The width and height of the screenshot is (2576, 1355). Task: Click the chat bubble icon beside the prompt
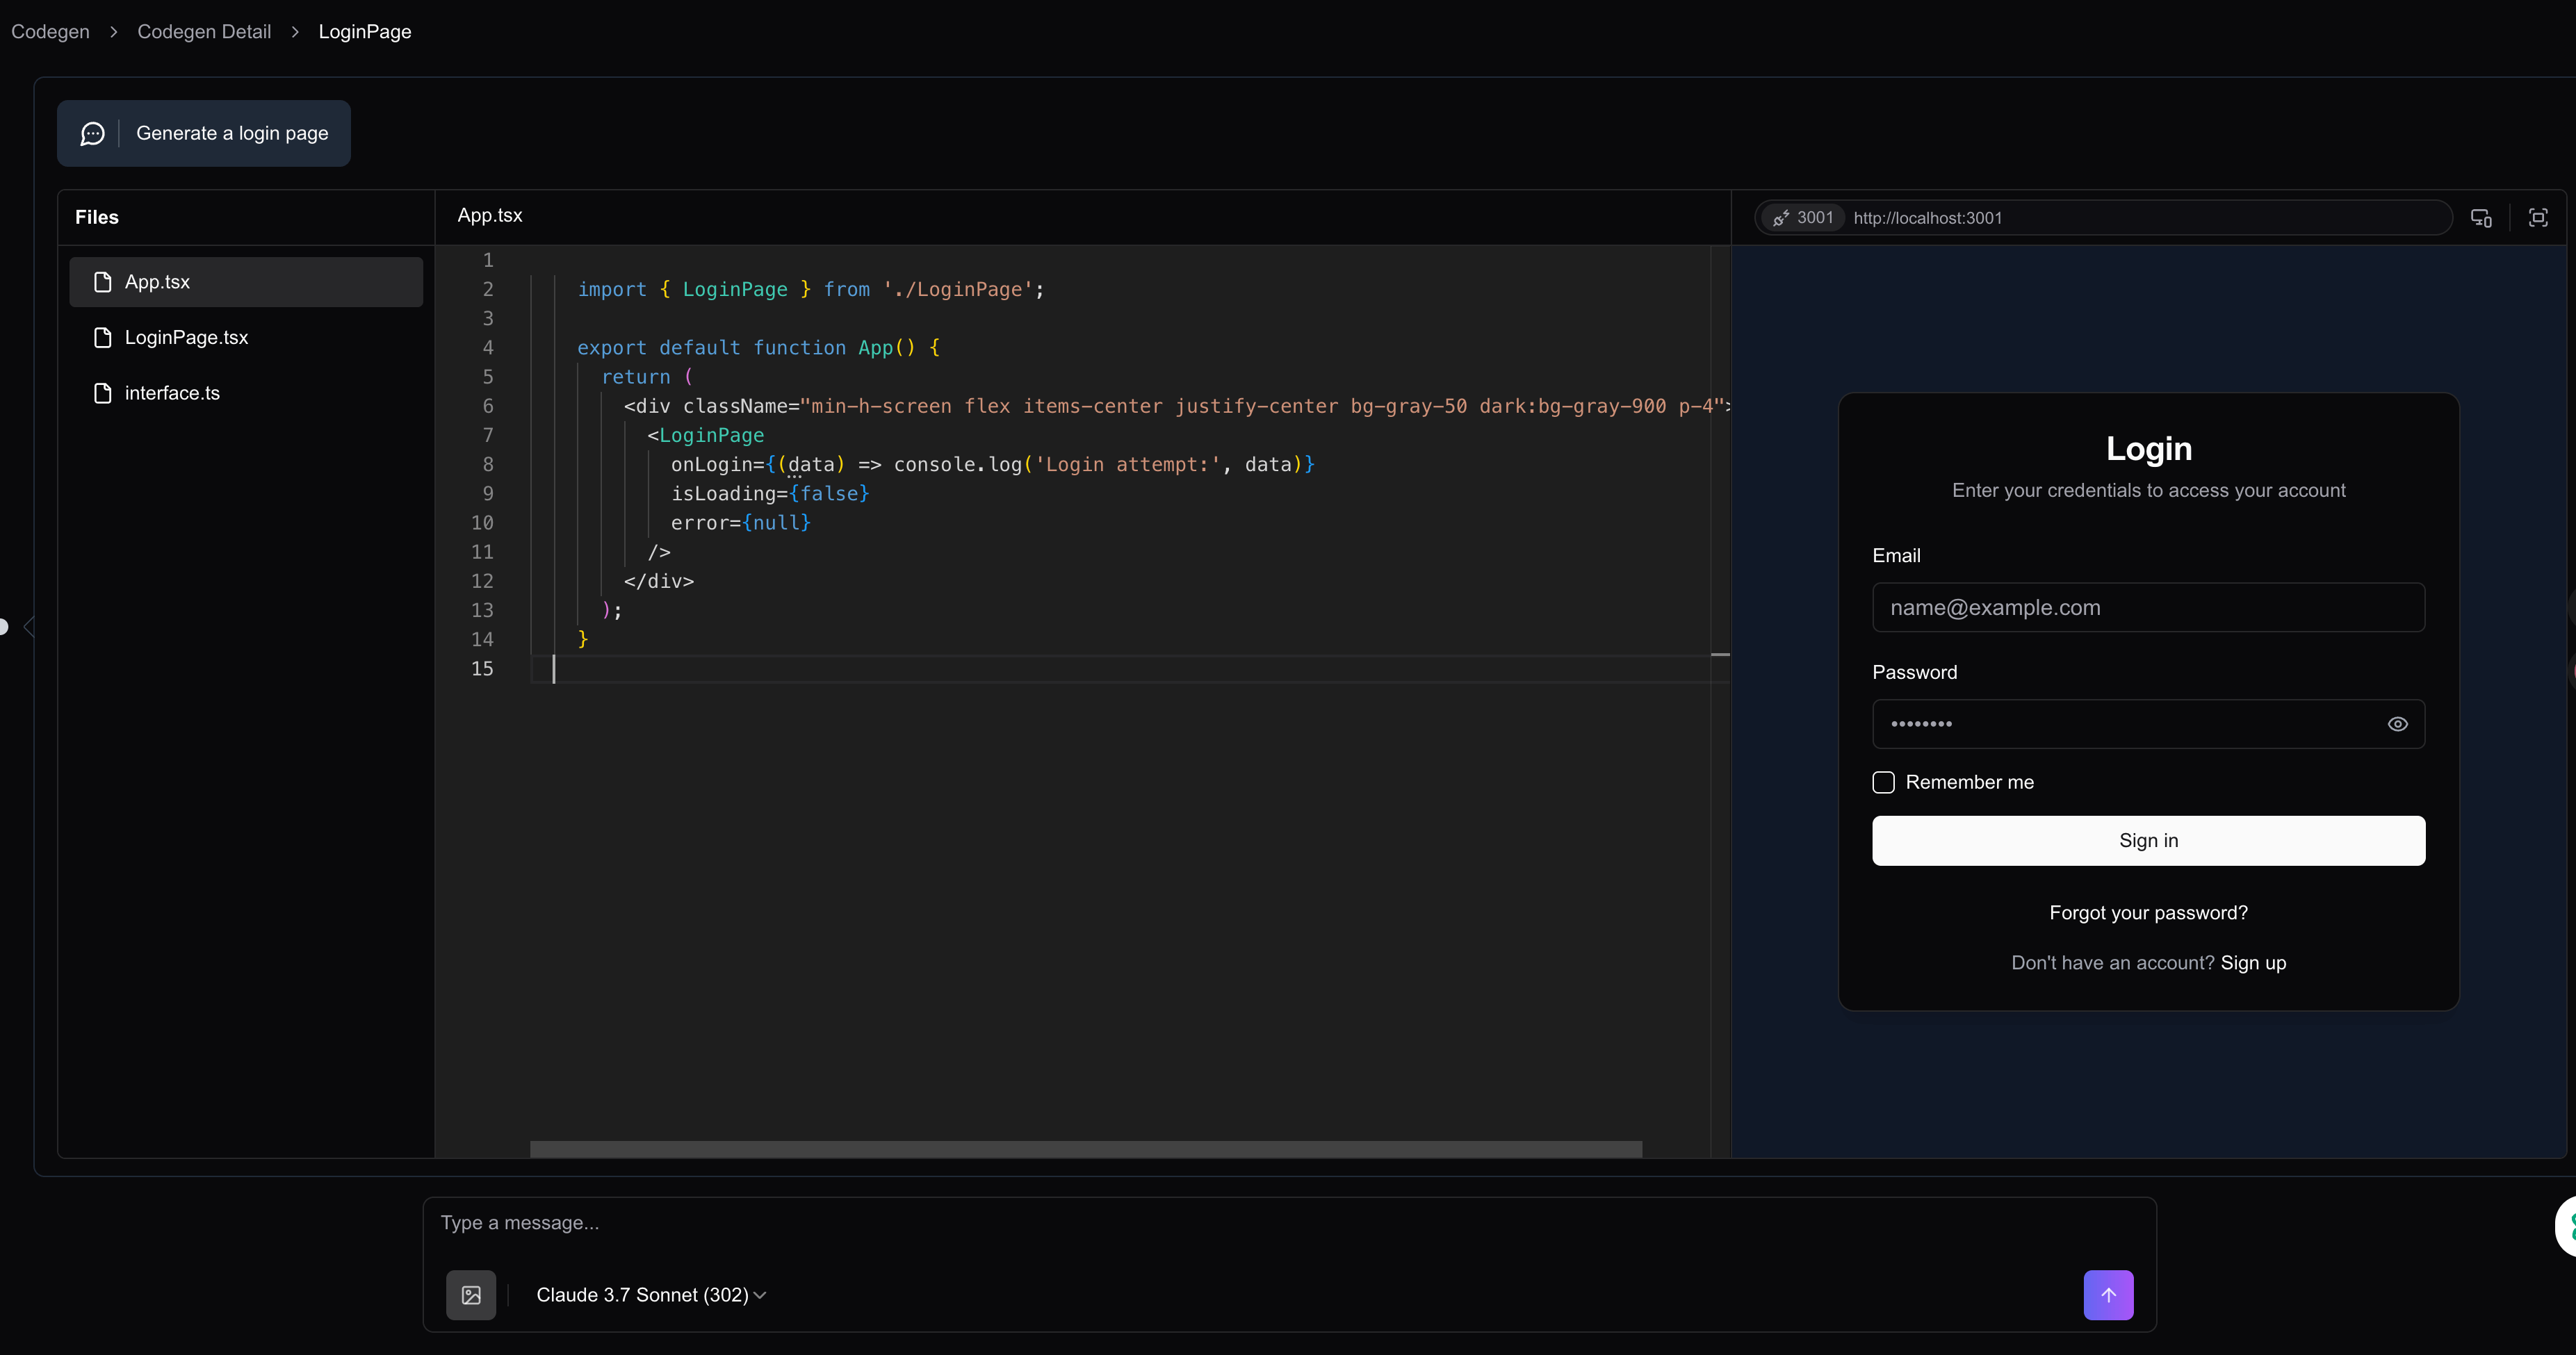[92, 133]
